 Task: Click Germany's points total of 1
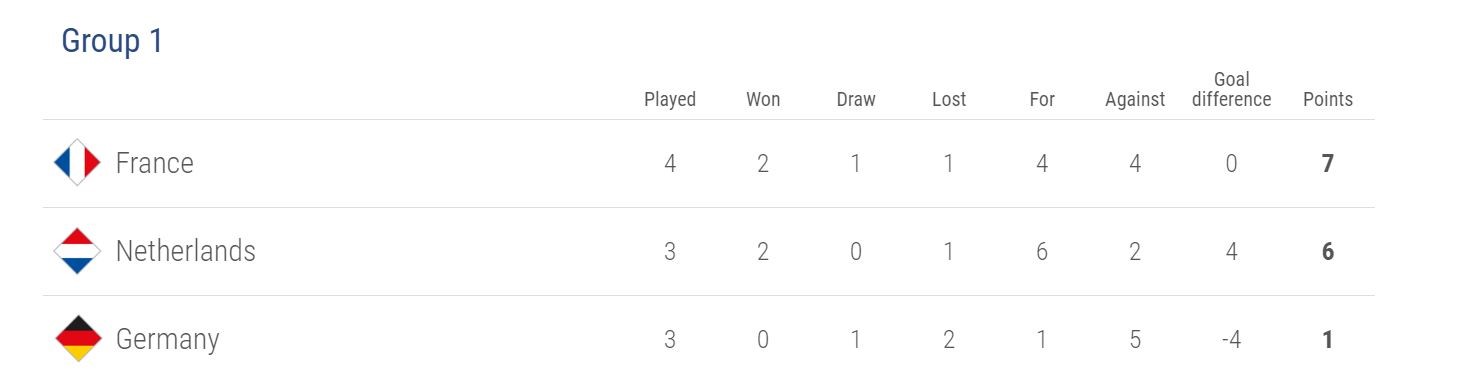[x=1328, y=339]
